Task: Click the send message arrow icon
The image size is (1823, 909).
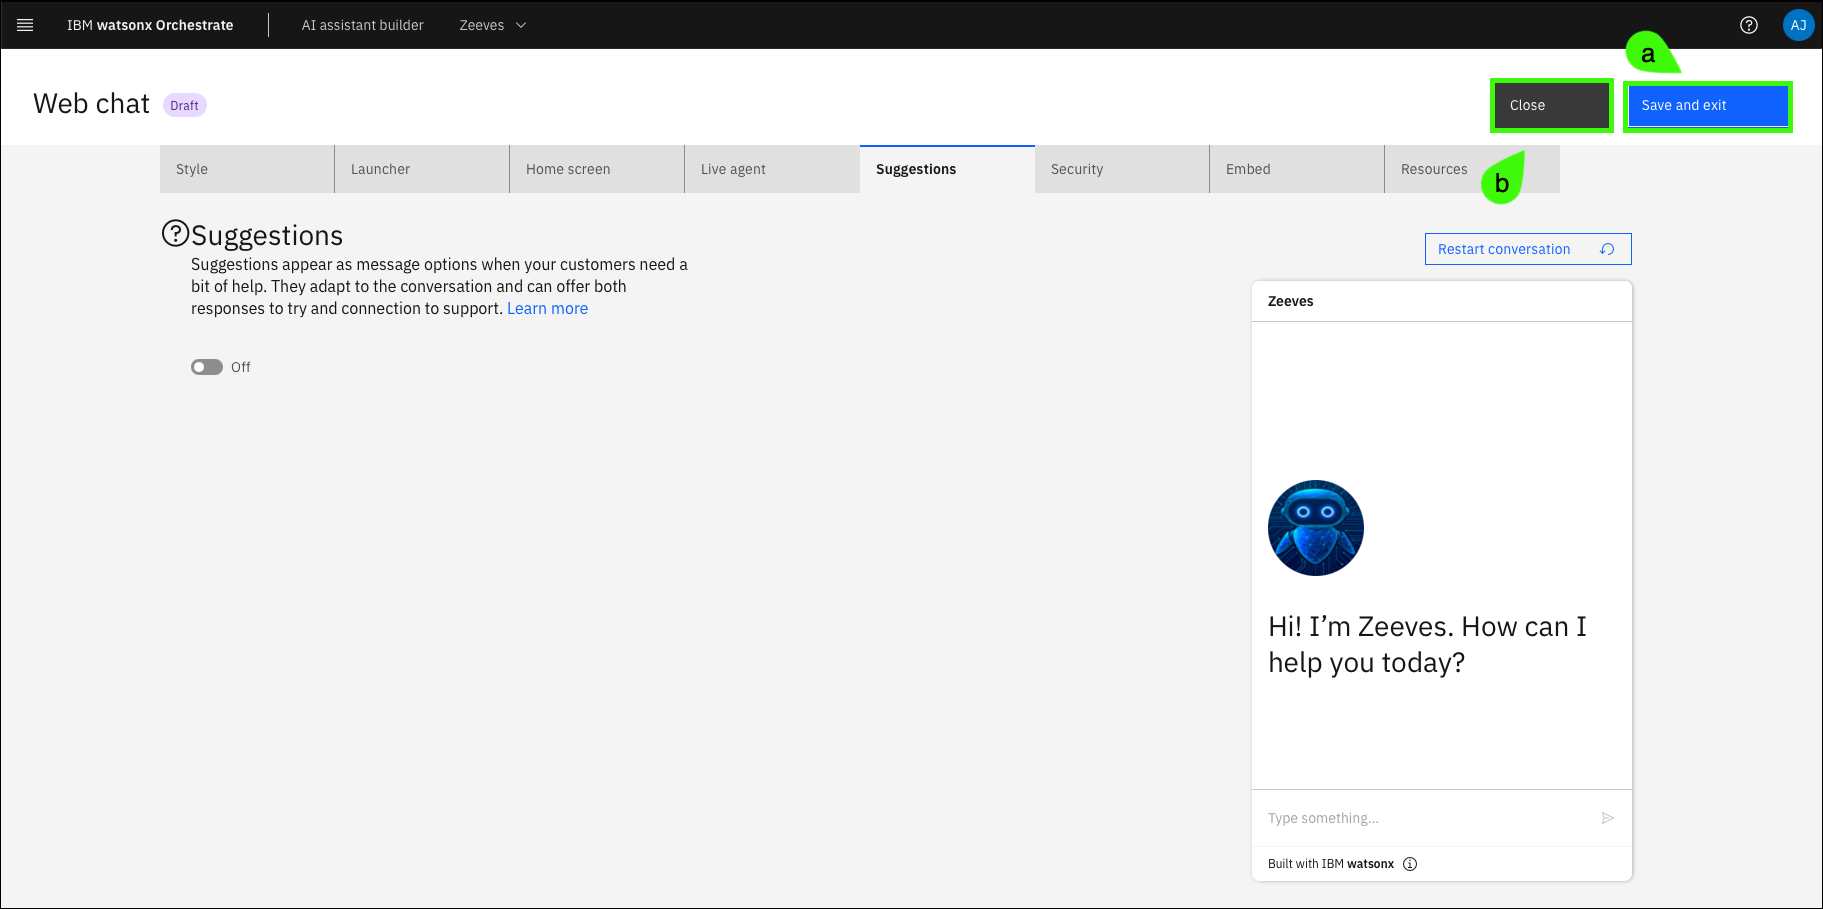Action: [x=1607, y=818]
